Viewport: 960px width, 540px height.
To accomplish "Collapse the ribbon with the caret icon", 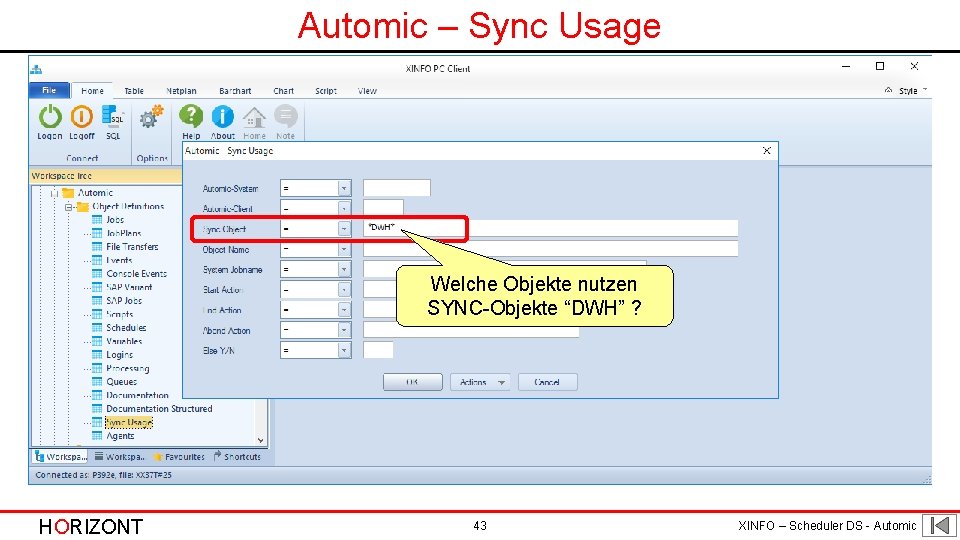I will [x=888, y=90].
